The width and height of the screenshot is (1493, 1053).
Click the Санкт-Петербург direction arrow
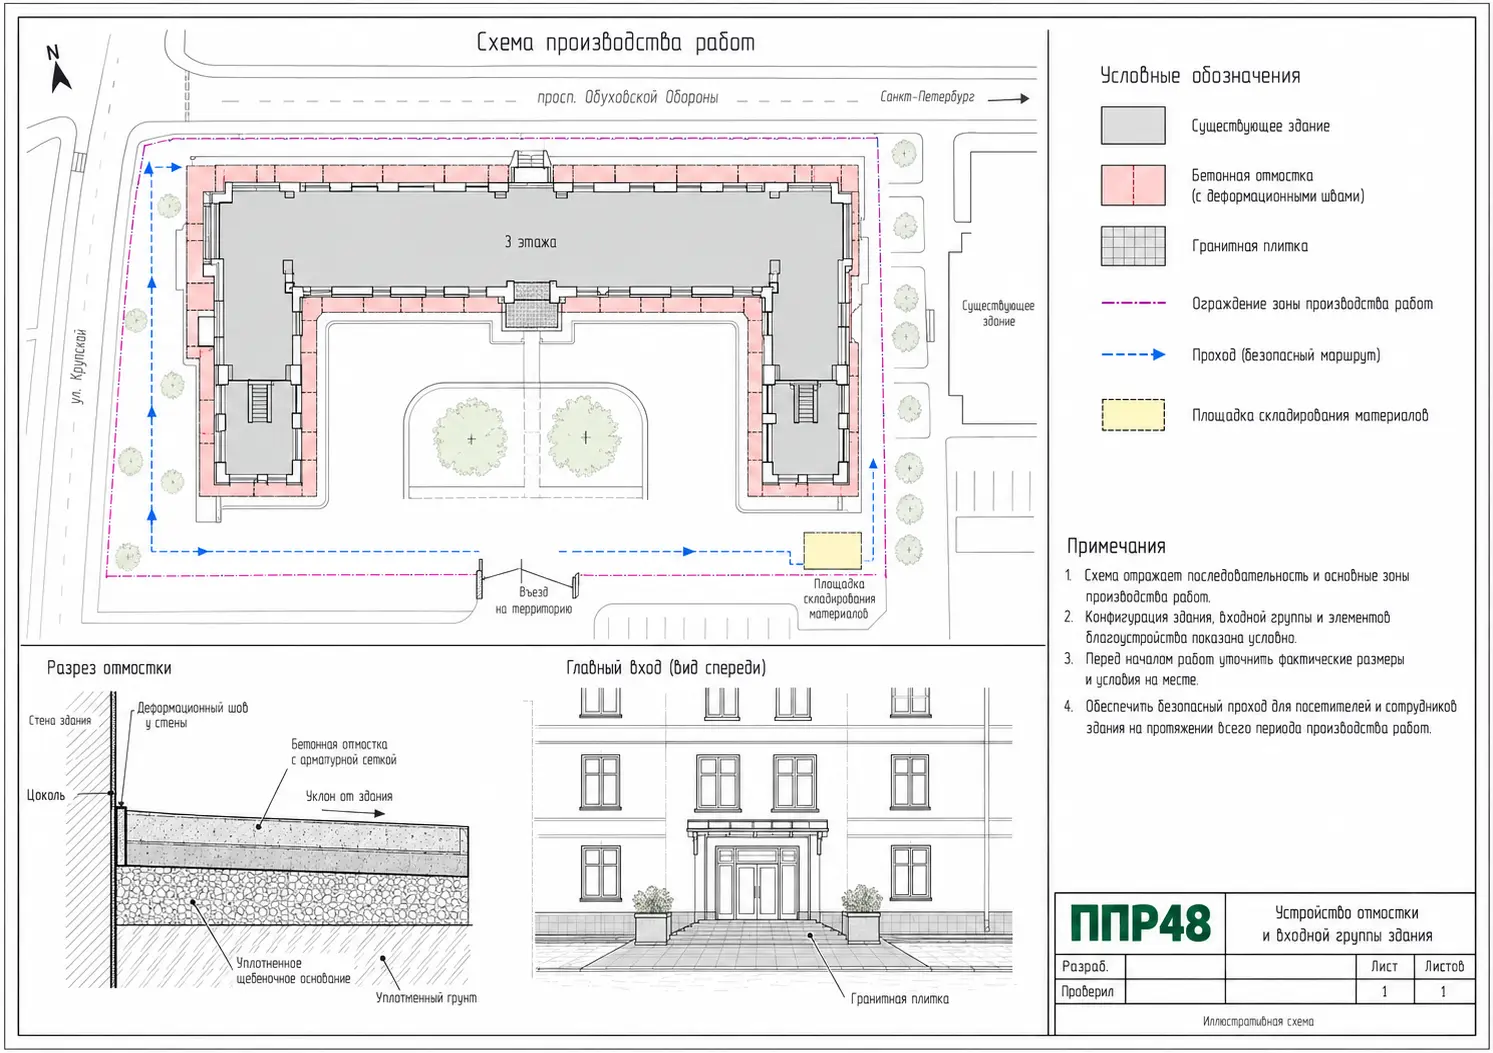tap(1009, 98)
